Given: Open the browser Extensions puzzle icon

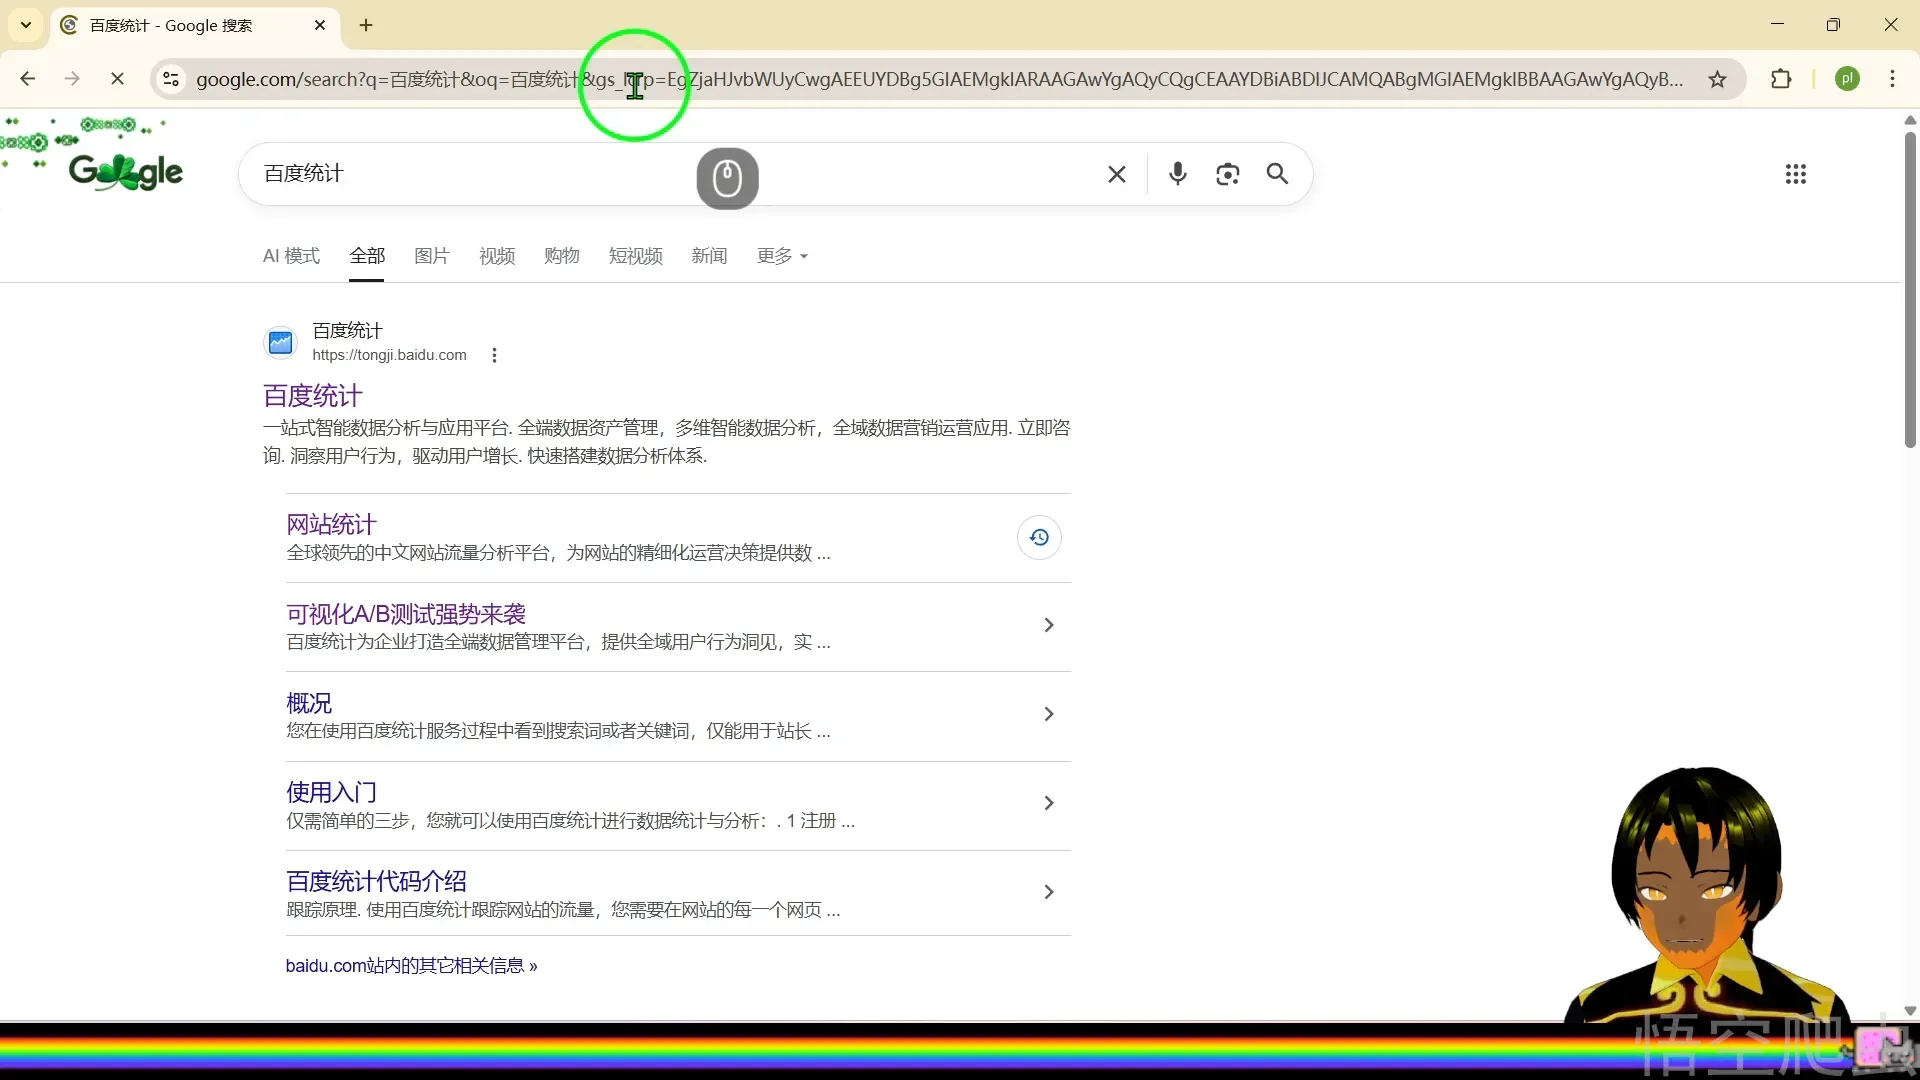Looking at the screenshot, I should (1783, 79).
